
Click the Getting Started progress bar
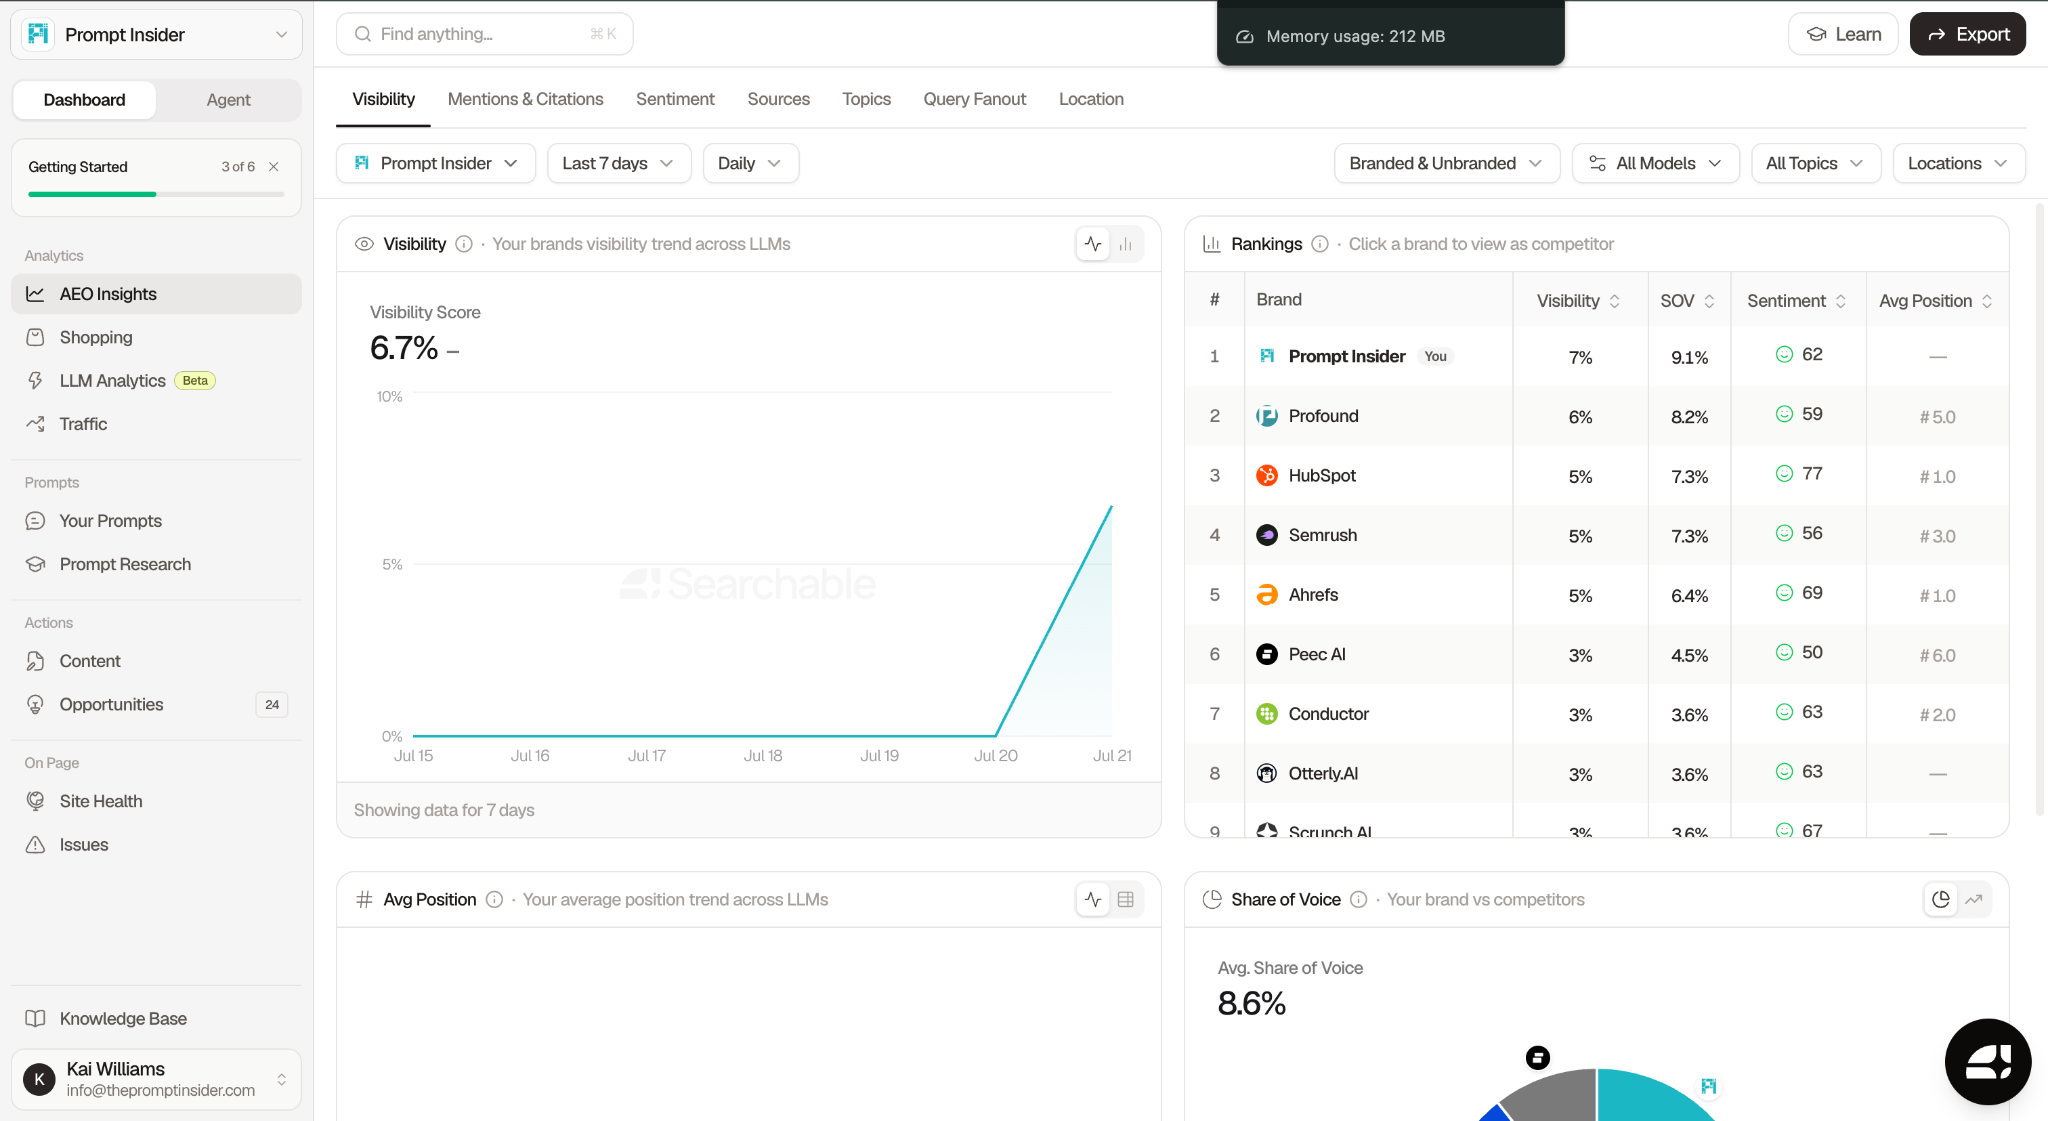(156, 194)
